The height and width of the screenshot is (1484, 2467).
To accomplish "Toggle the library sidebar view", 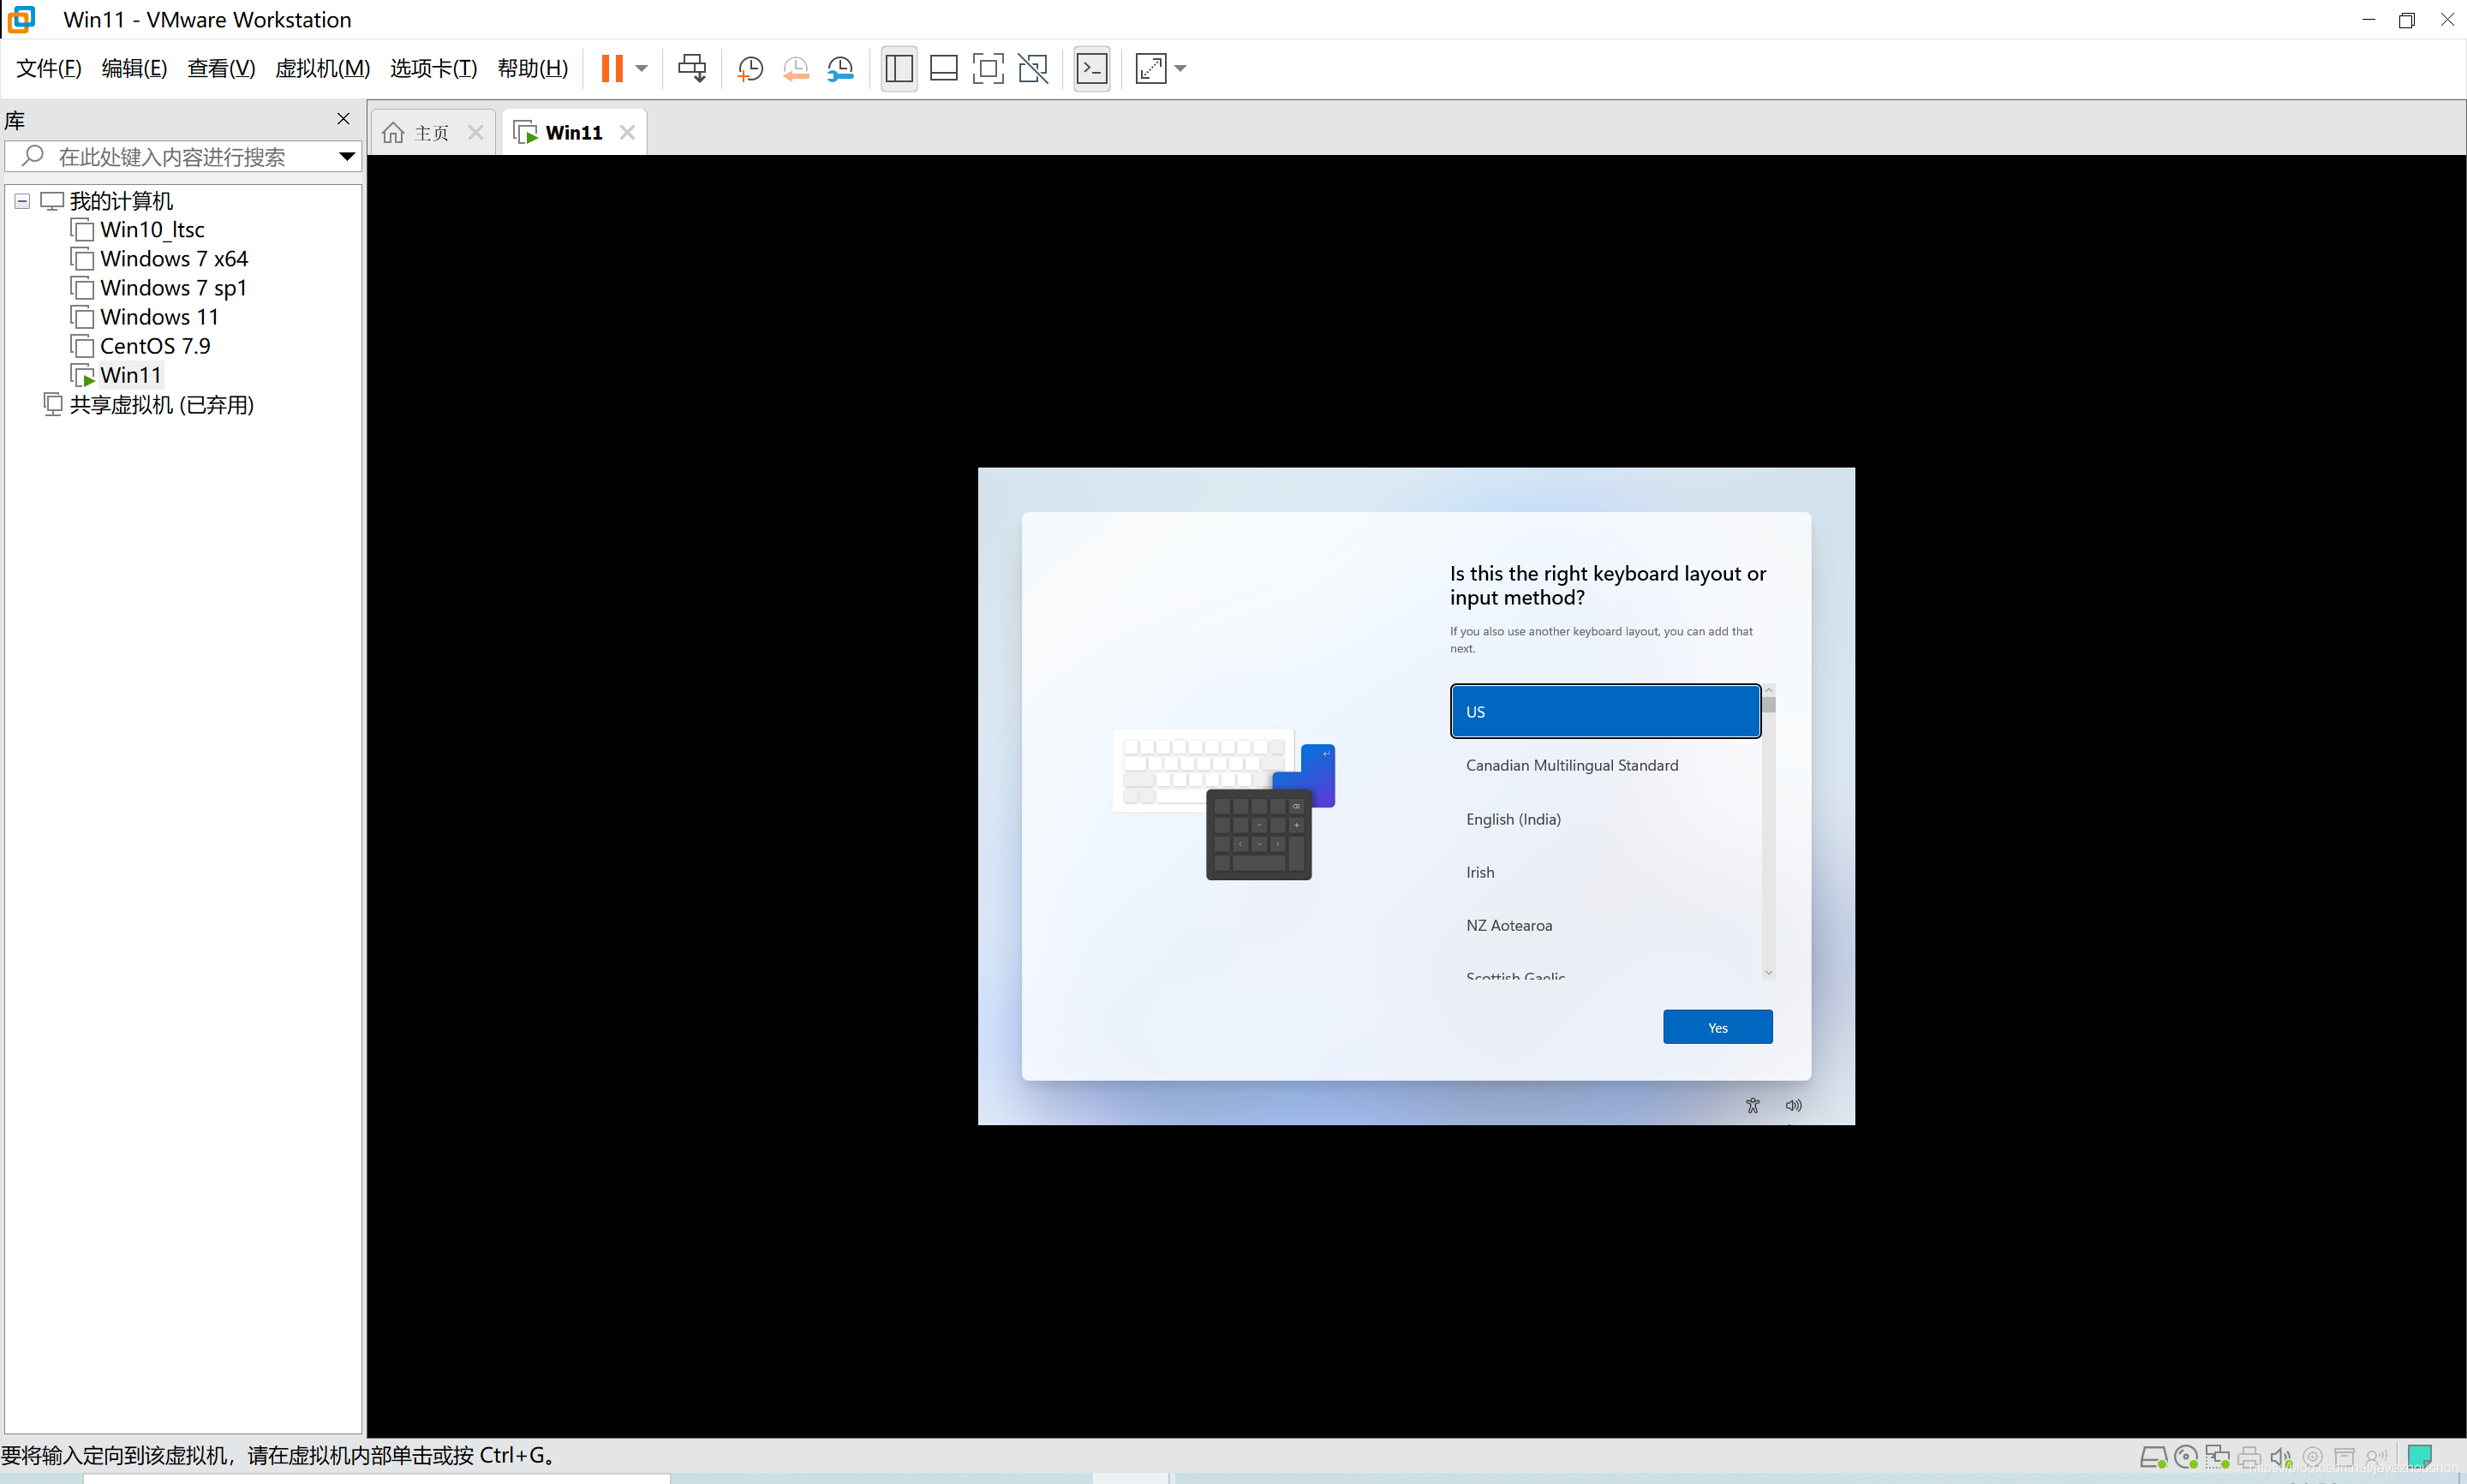I will 899,68.
